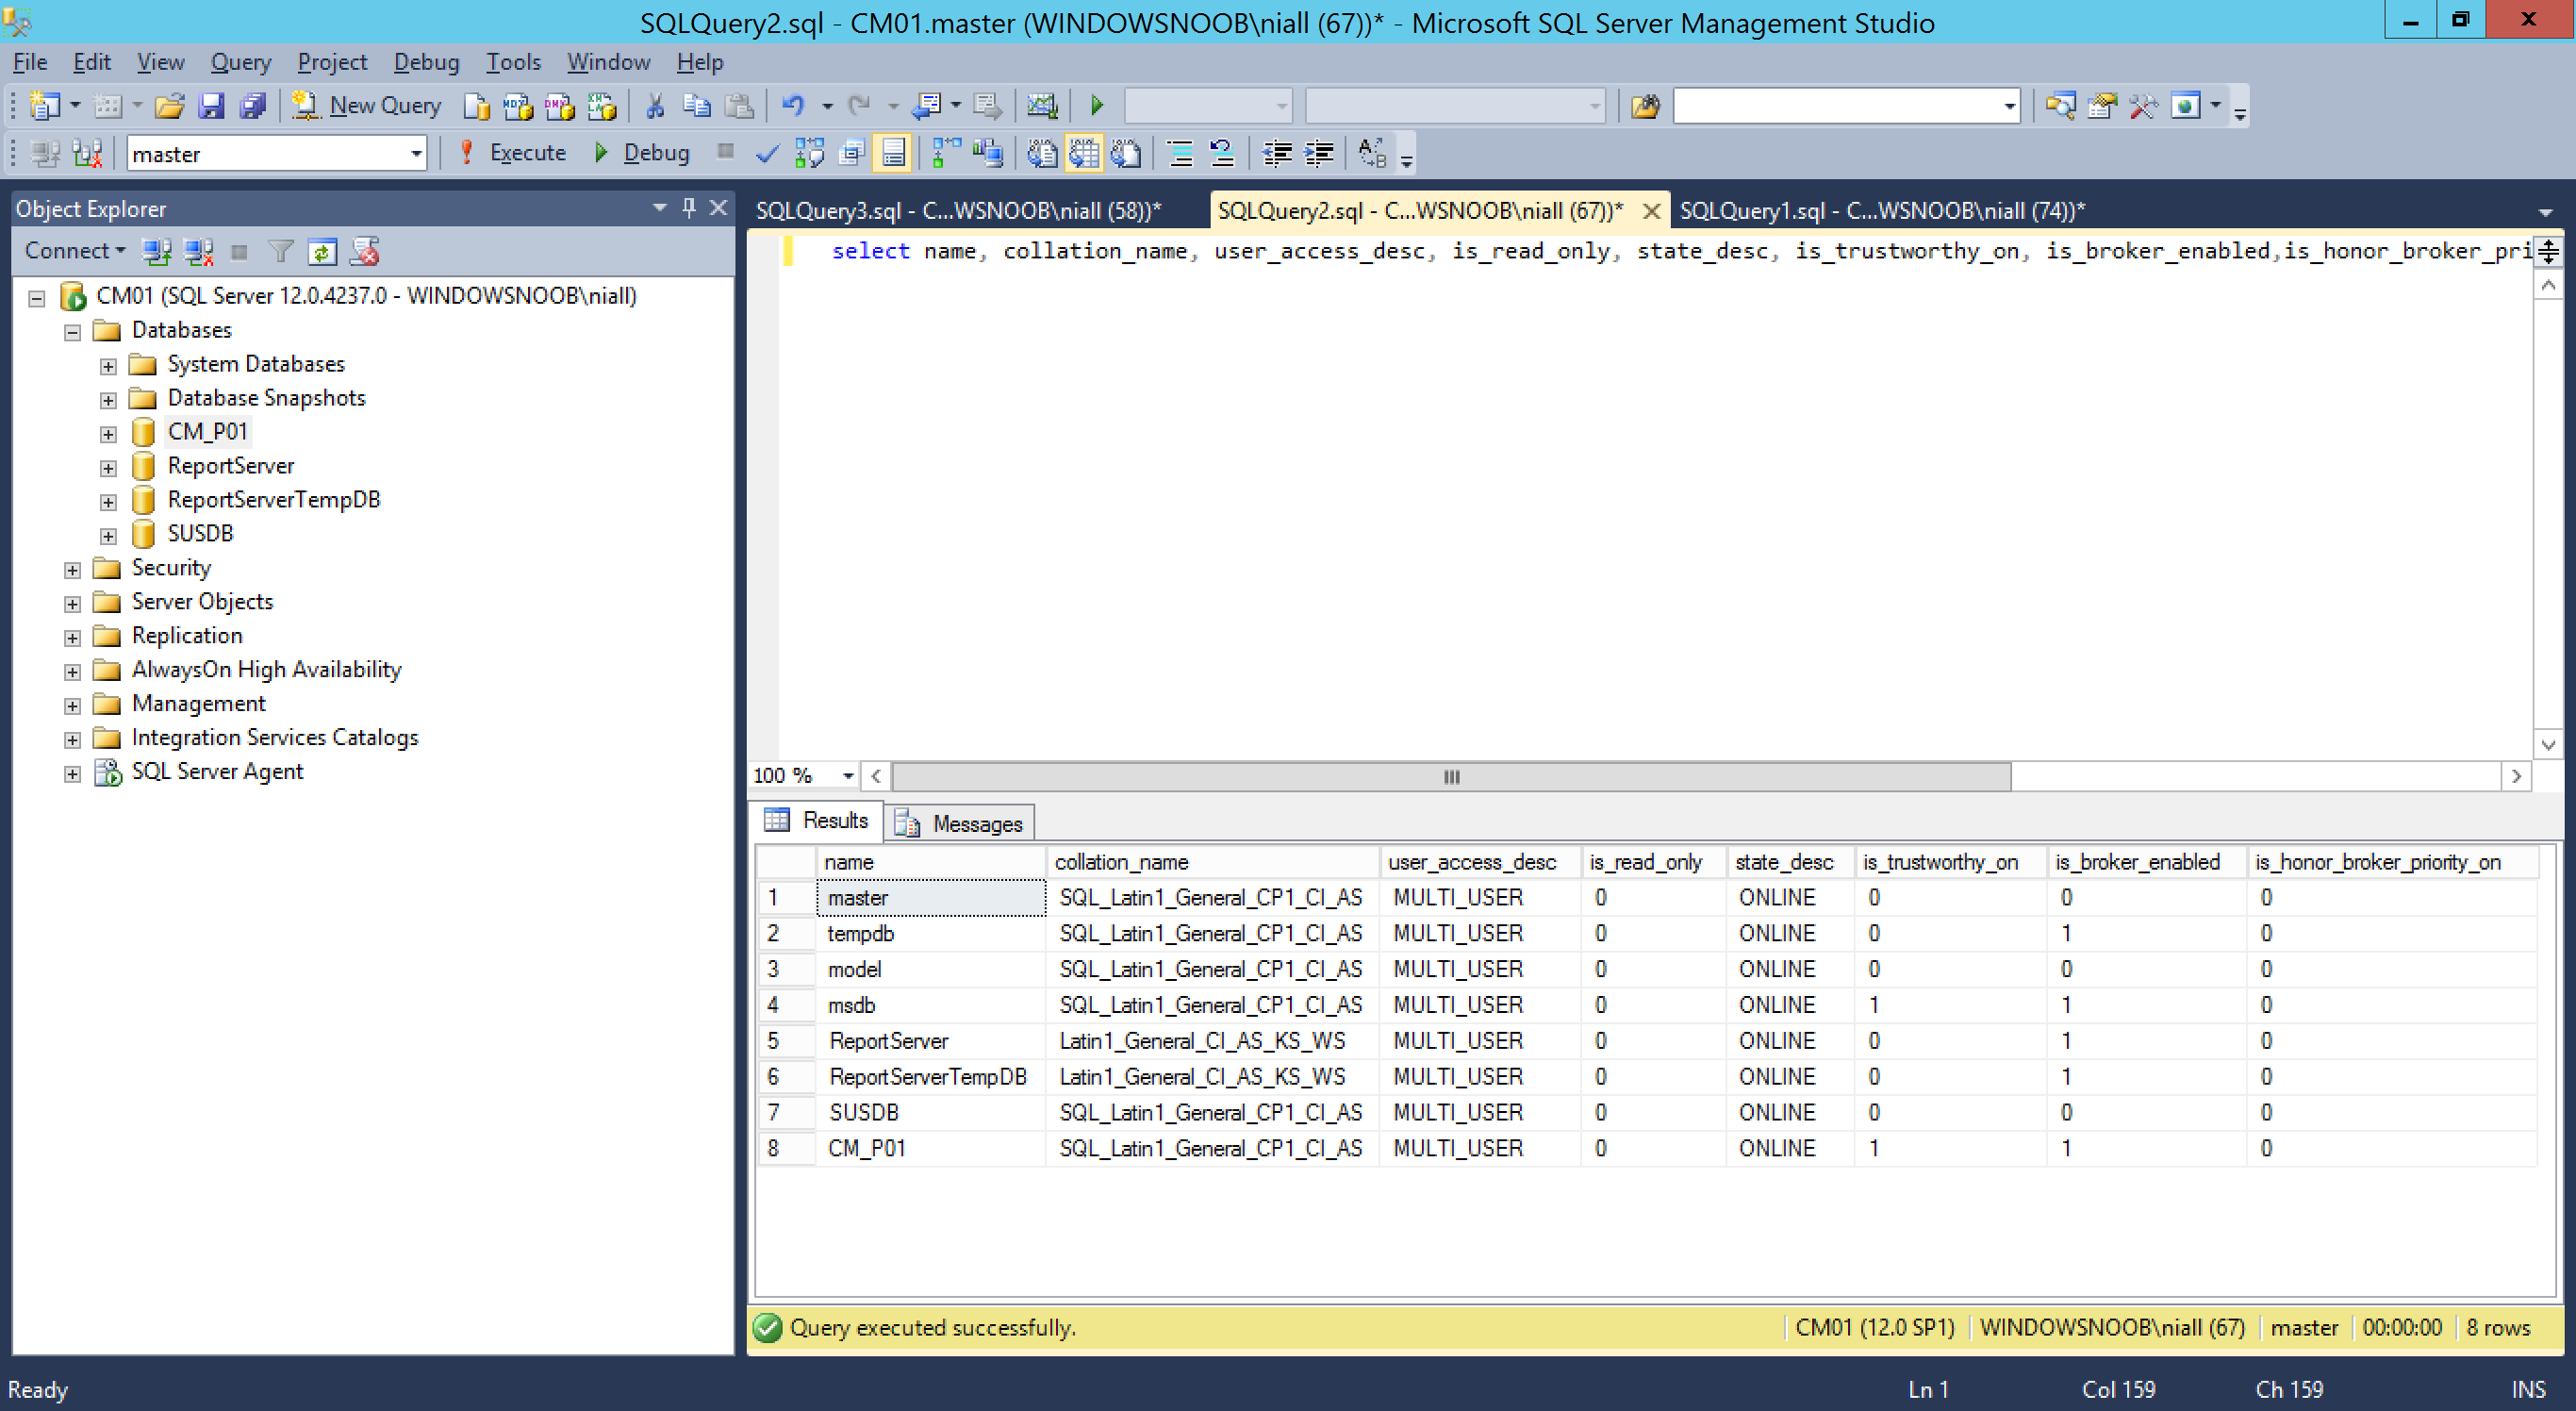2576x1411 pixels.
Task: Expand the SUSDB database node
Action: point(108,535)
